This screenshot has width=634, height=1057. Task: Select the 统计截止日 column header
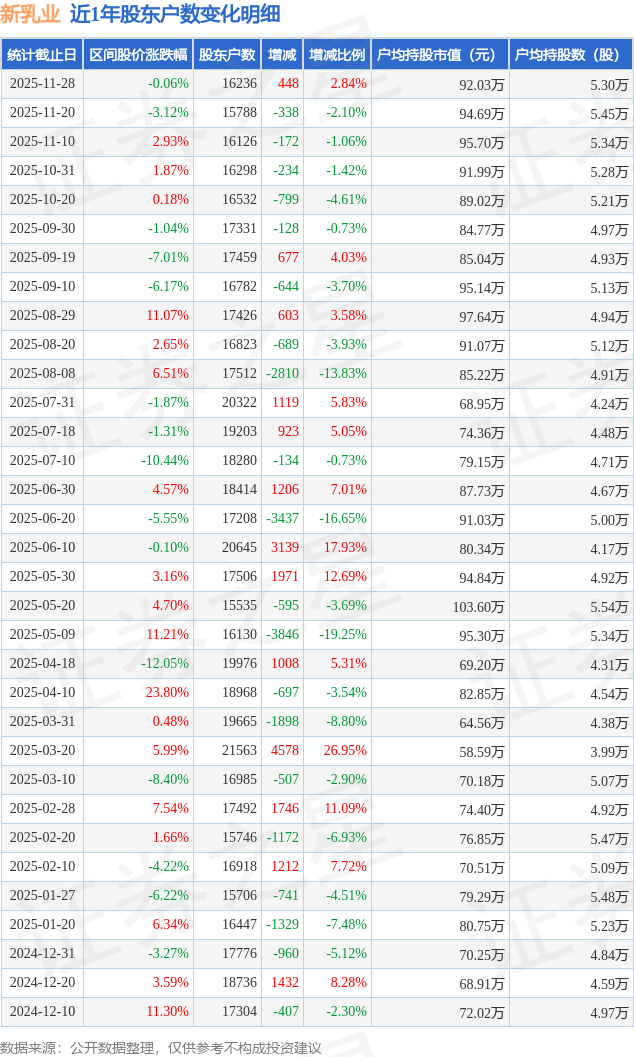coord(42,55)
